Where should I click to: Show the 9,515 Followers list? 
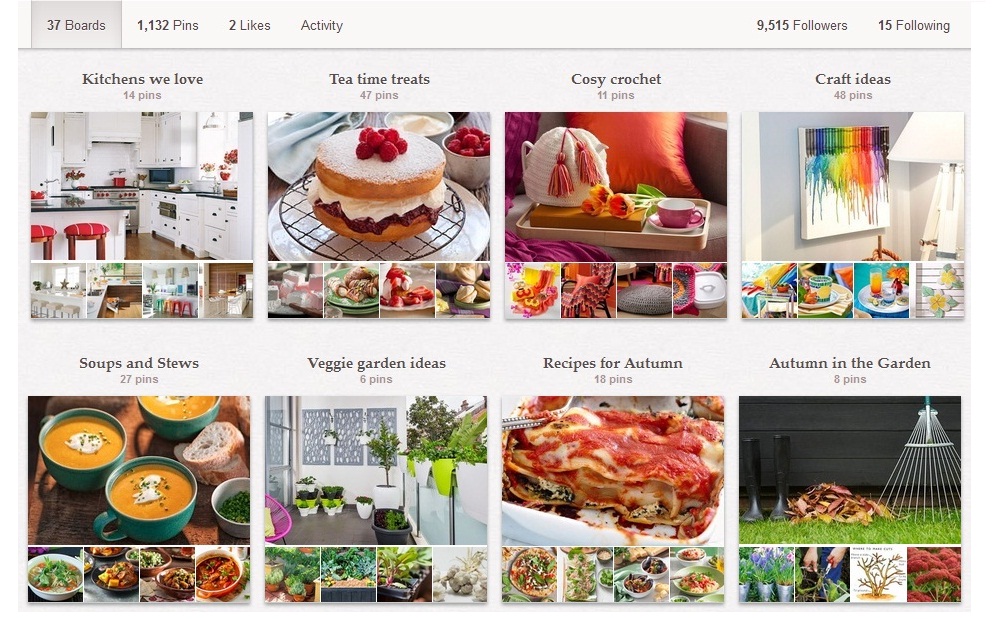pyautogui.click(x=801, y=25)
